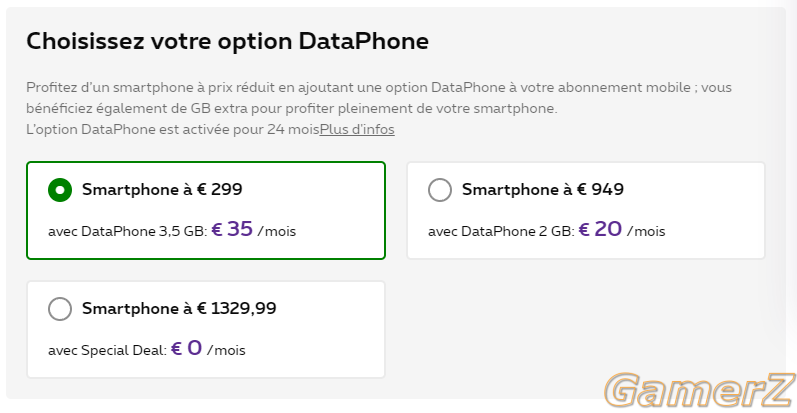The width and height of the screenshot is (797, 413).
Task: Click the "Smartphone à € 949" title text
Action: [x=543, y=189]
